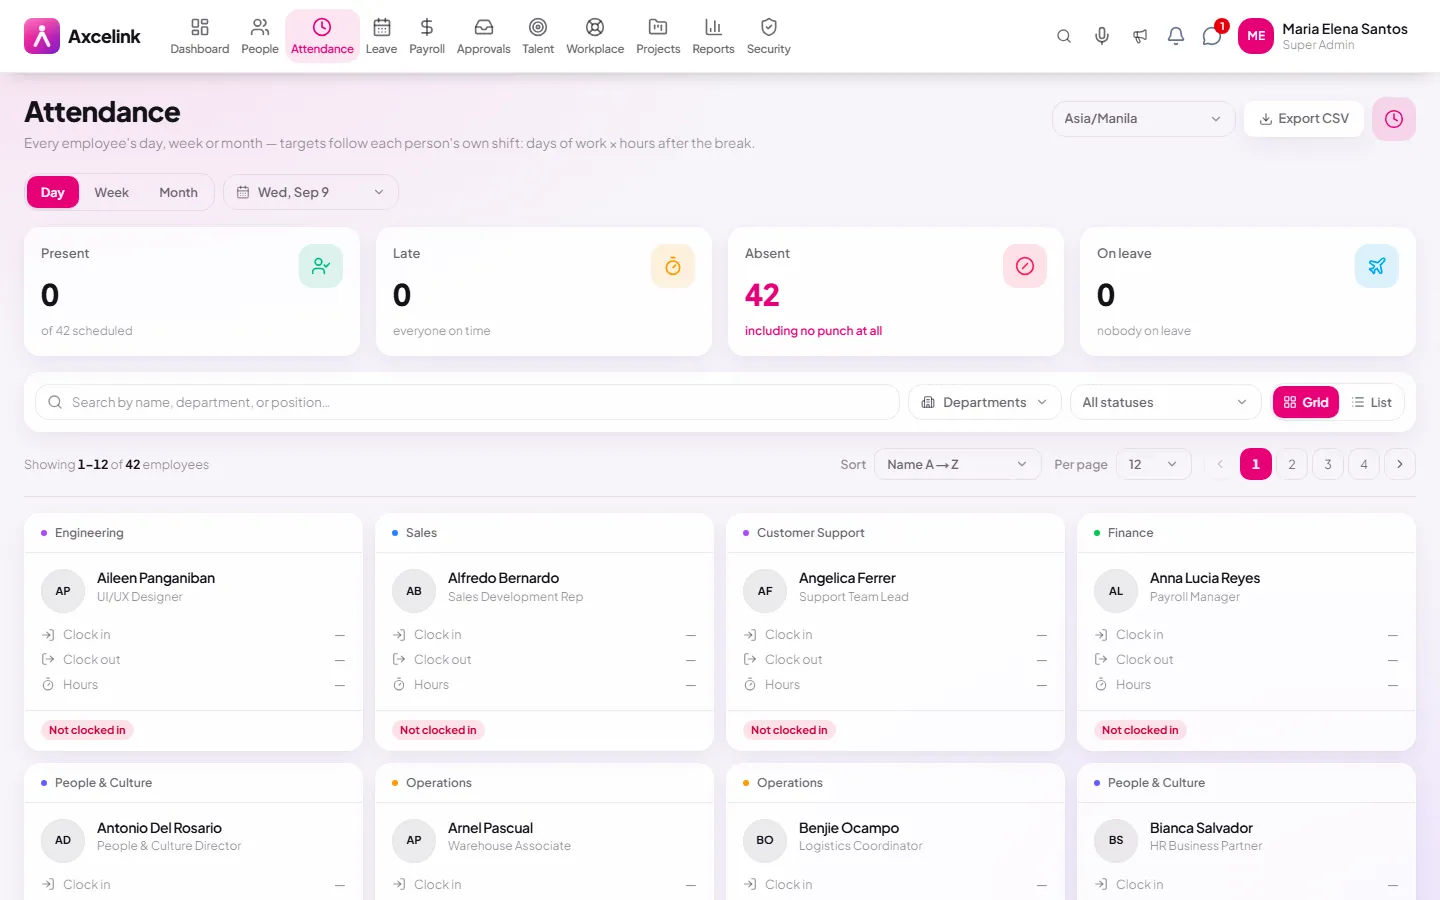The width and height of the screenshot is (1440, 900).
Task: Open the Leave section
Action: [381, 36]
